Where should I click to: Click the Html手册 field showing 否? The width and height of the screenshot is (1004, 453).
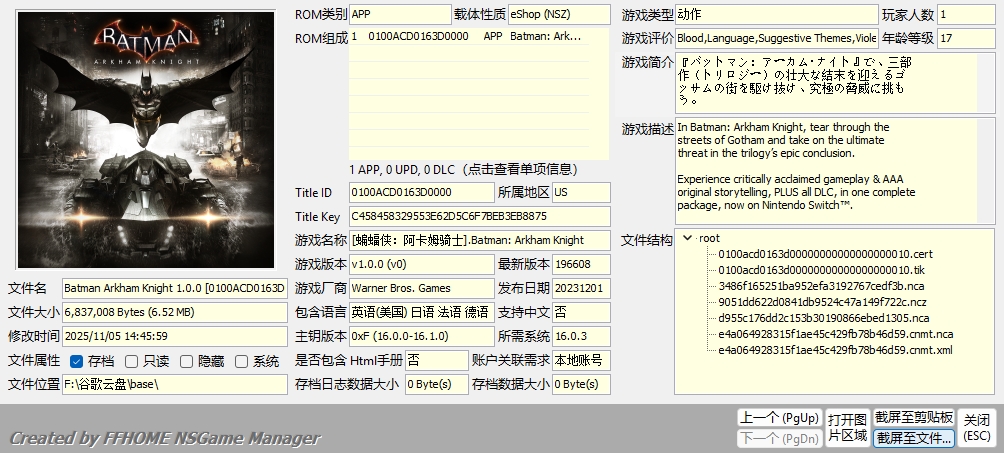(437, 360)
